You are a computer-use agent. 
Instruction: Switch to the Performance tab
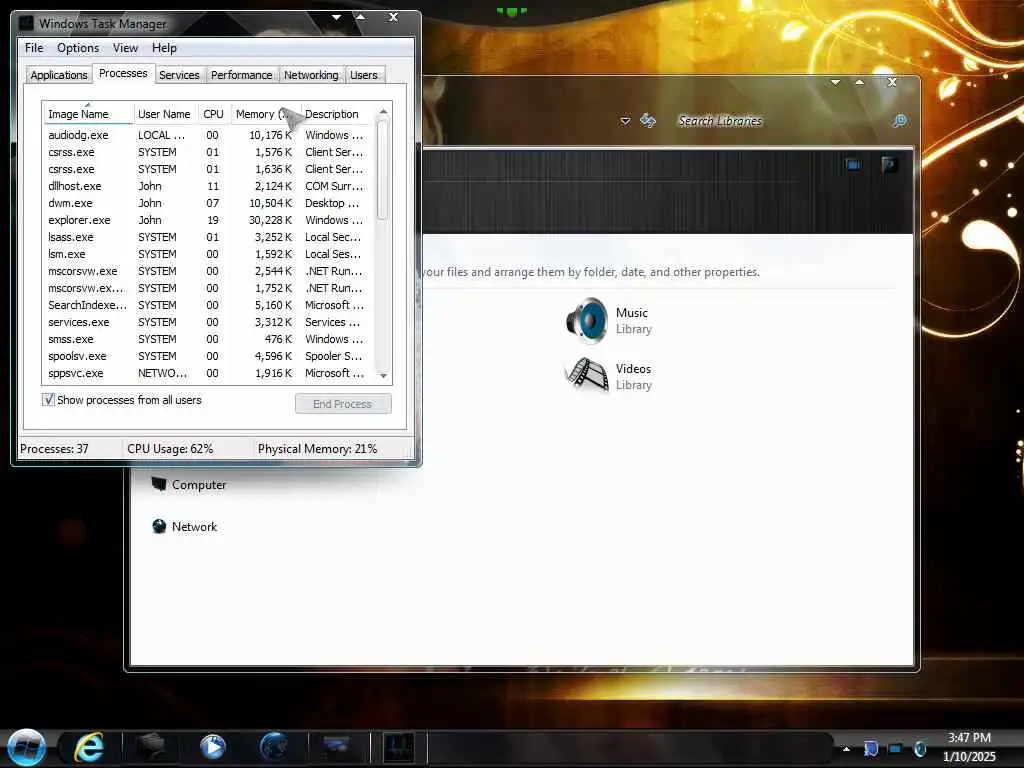[x=241, y=75]
